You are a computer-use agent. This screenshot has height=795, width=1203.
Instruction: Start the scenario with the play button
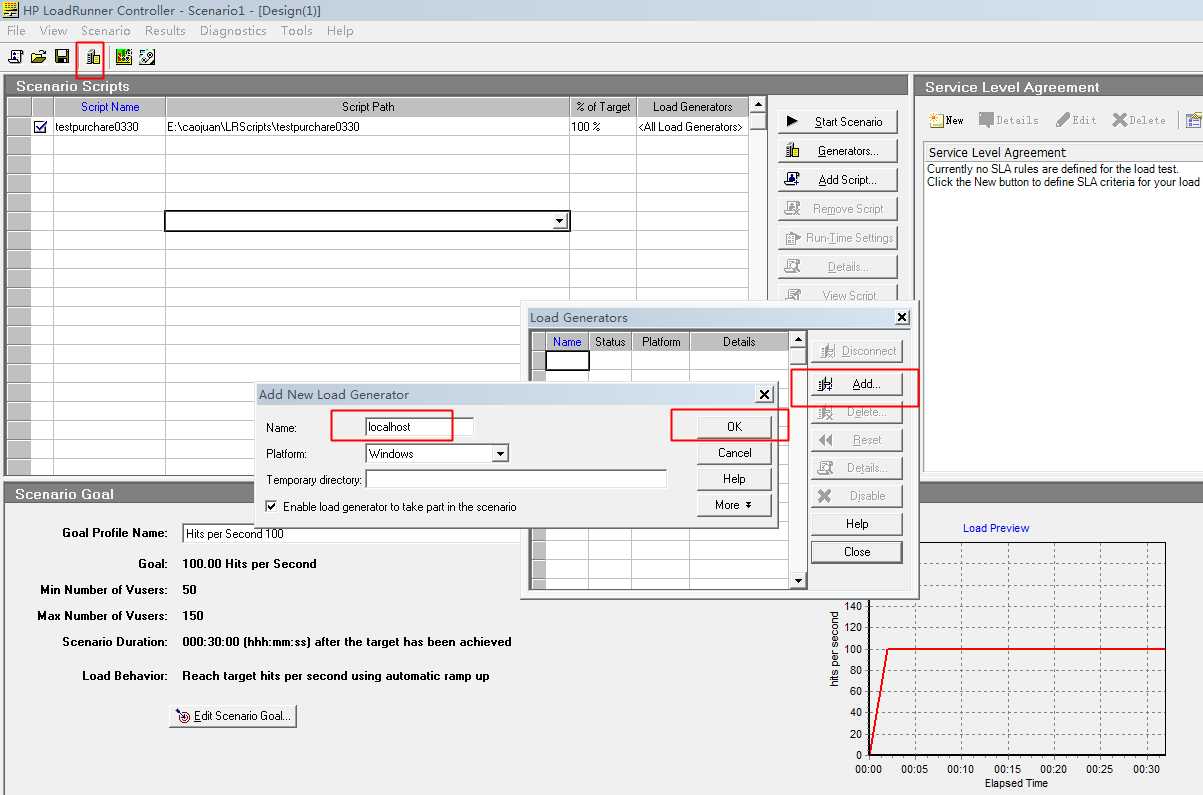pos(838,122)
